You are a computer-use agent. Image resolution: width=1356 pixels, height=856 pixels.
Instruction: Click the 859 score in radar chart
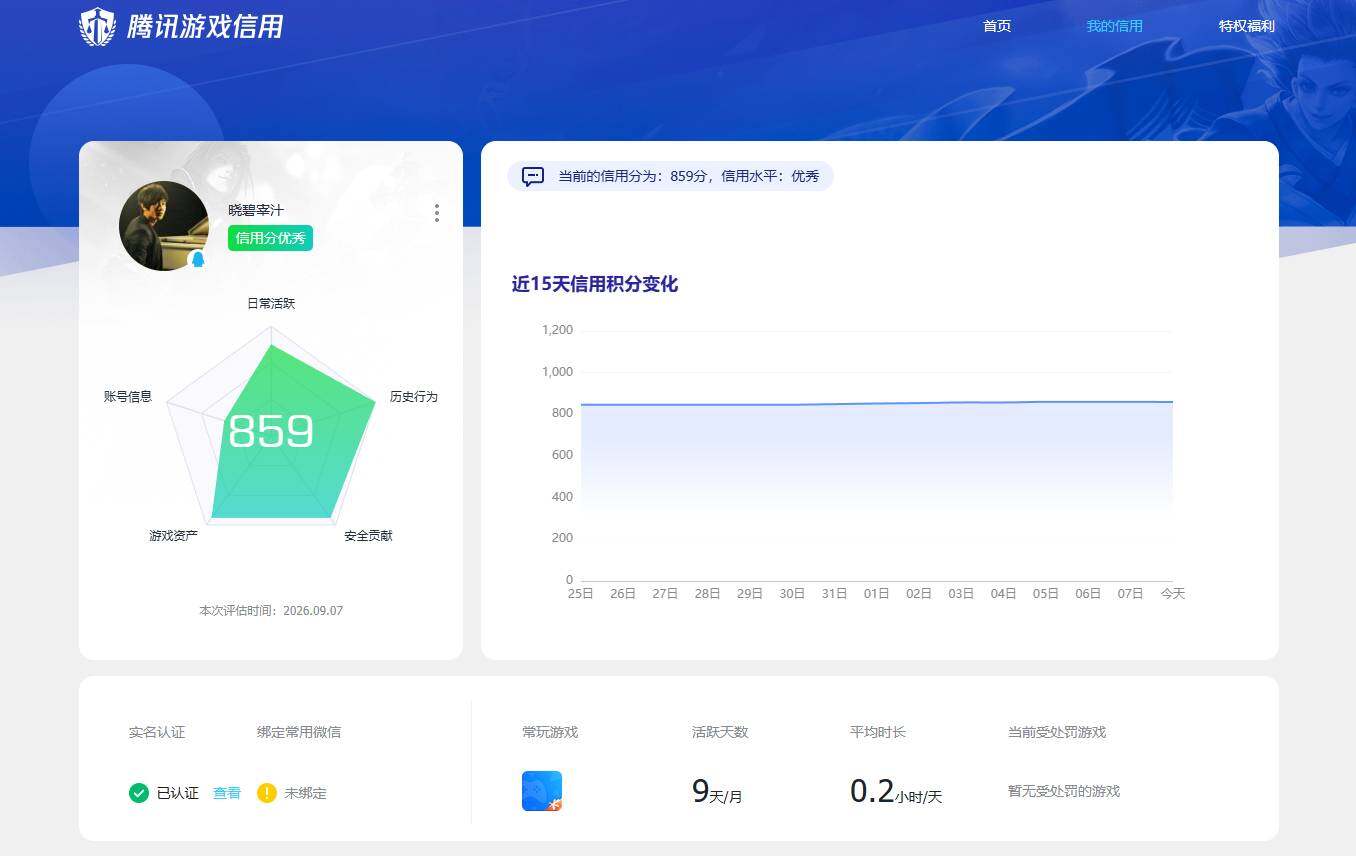click(x=271, y=431)
